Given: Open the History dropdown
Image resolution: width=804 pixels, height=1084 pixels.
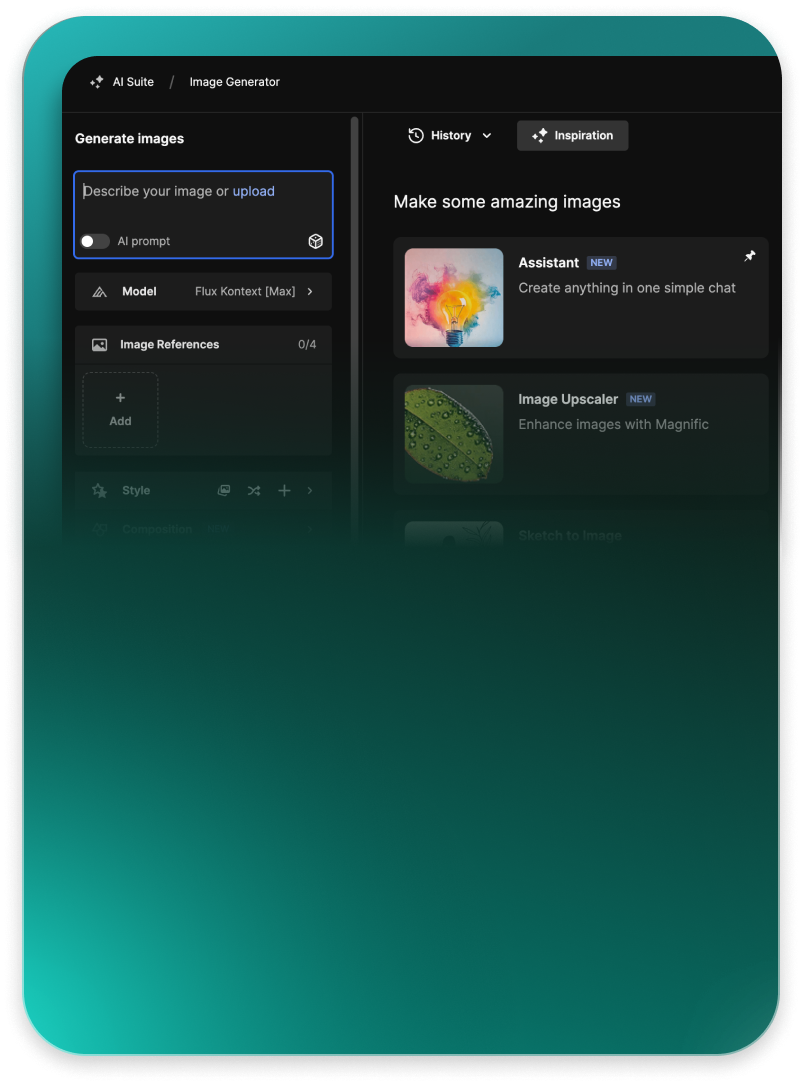Looking at the screenshot, I should pos(450,136).
